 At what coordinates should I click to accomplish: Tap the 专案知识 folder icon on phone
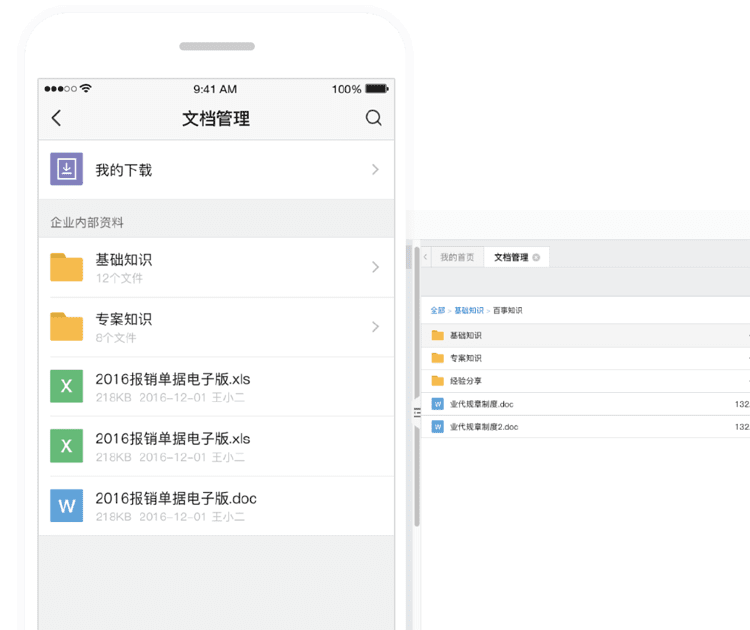coord(67,327)
